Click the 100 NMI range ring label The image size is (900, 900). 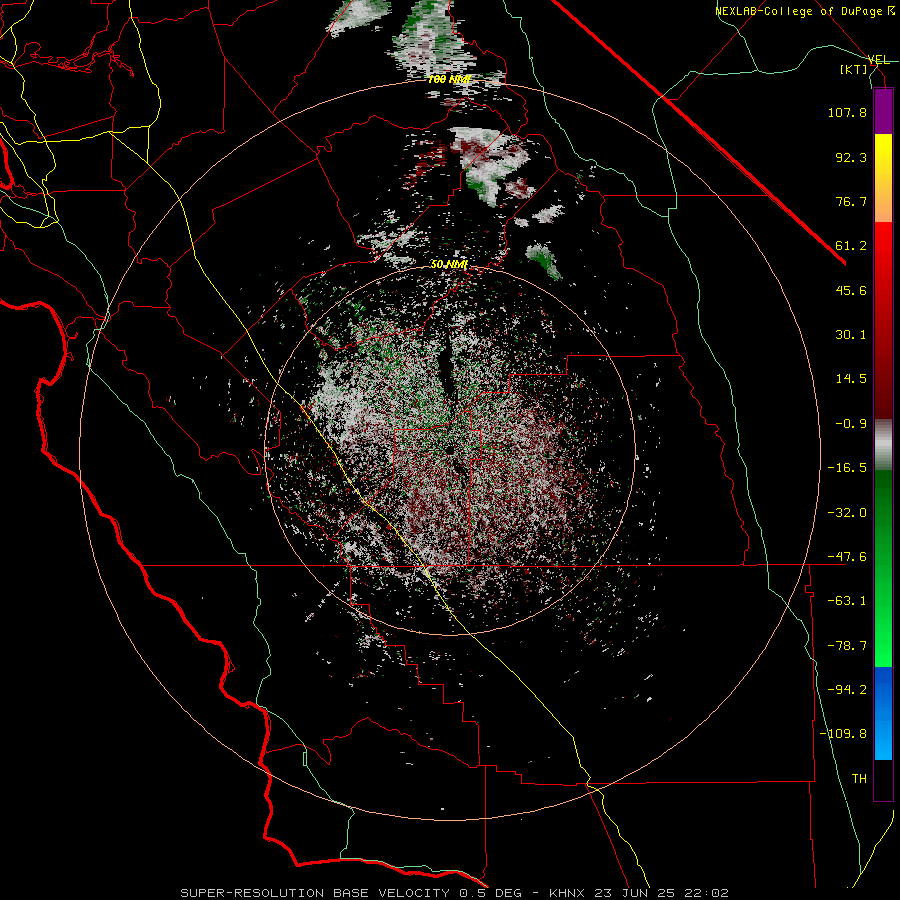pos(449,79)
